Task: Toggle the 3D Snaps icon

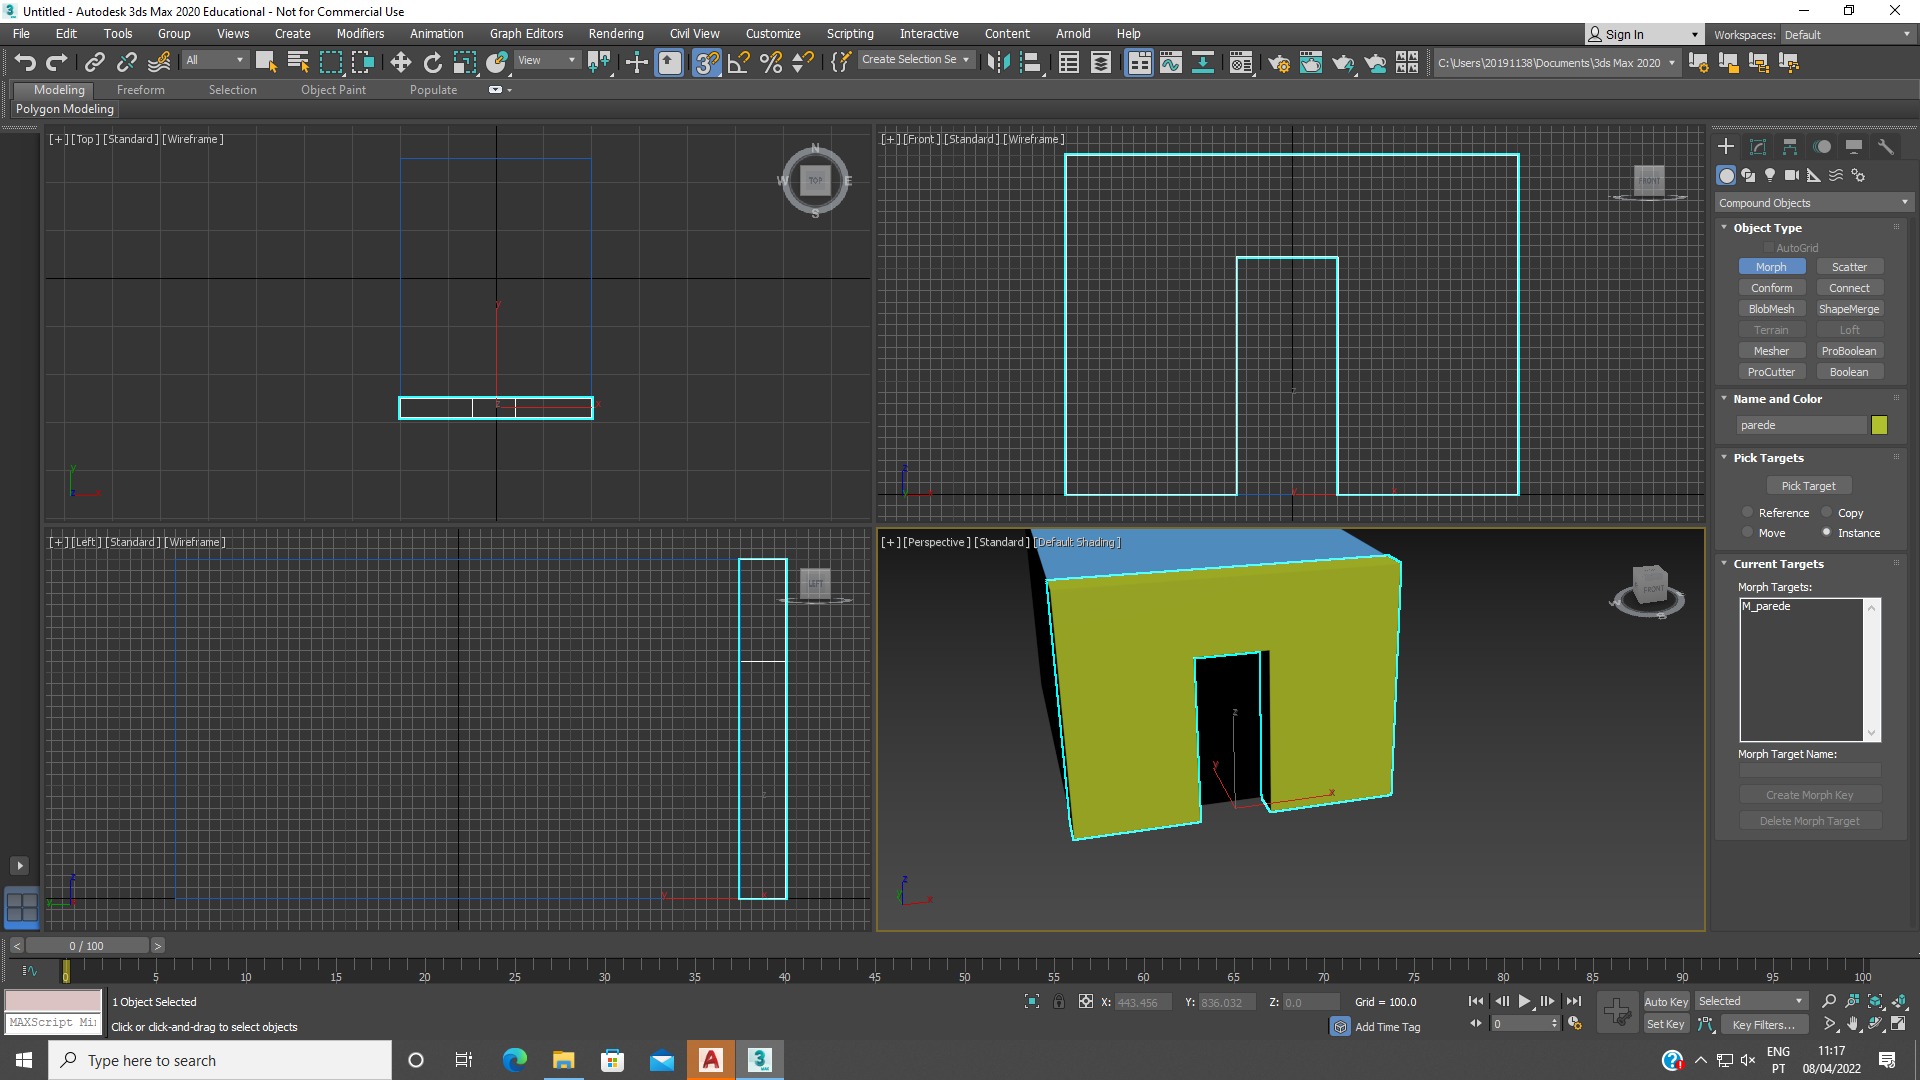Action: click(707, 62)
